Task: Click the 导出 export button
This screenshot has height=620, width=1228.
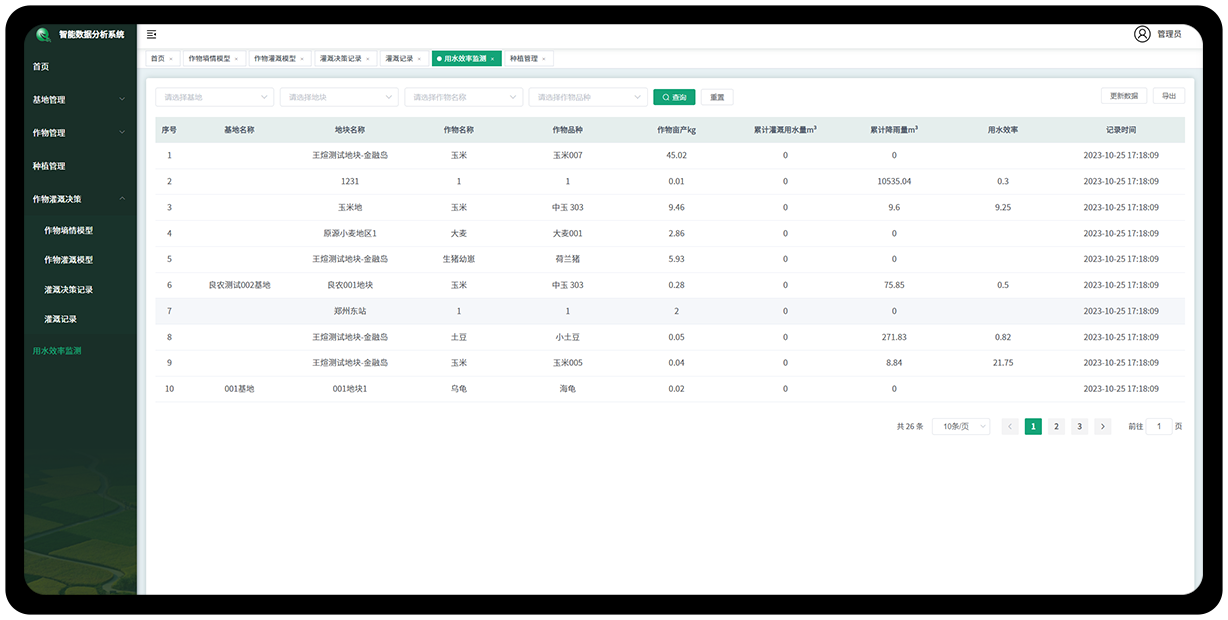Action: click(x=1167, y=94)
